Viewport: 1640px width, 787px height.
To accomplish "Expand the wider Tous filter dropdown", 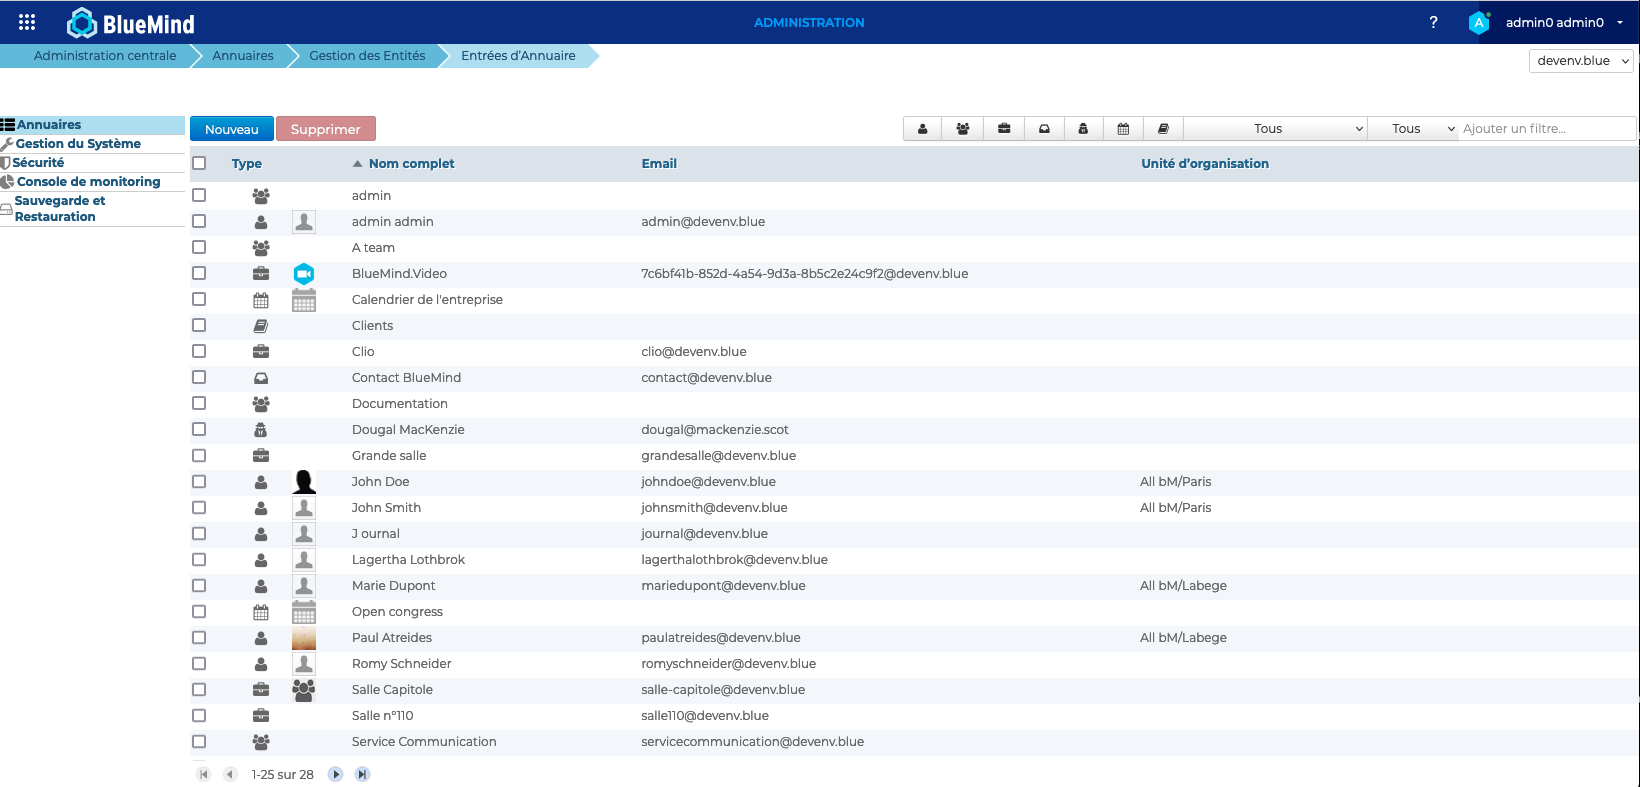I will pyautogui.click(x=1275, y=129).
